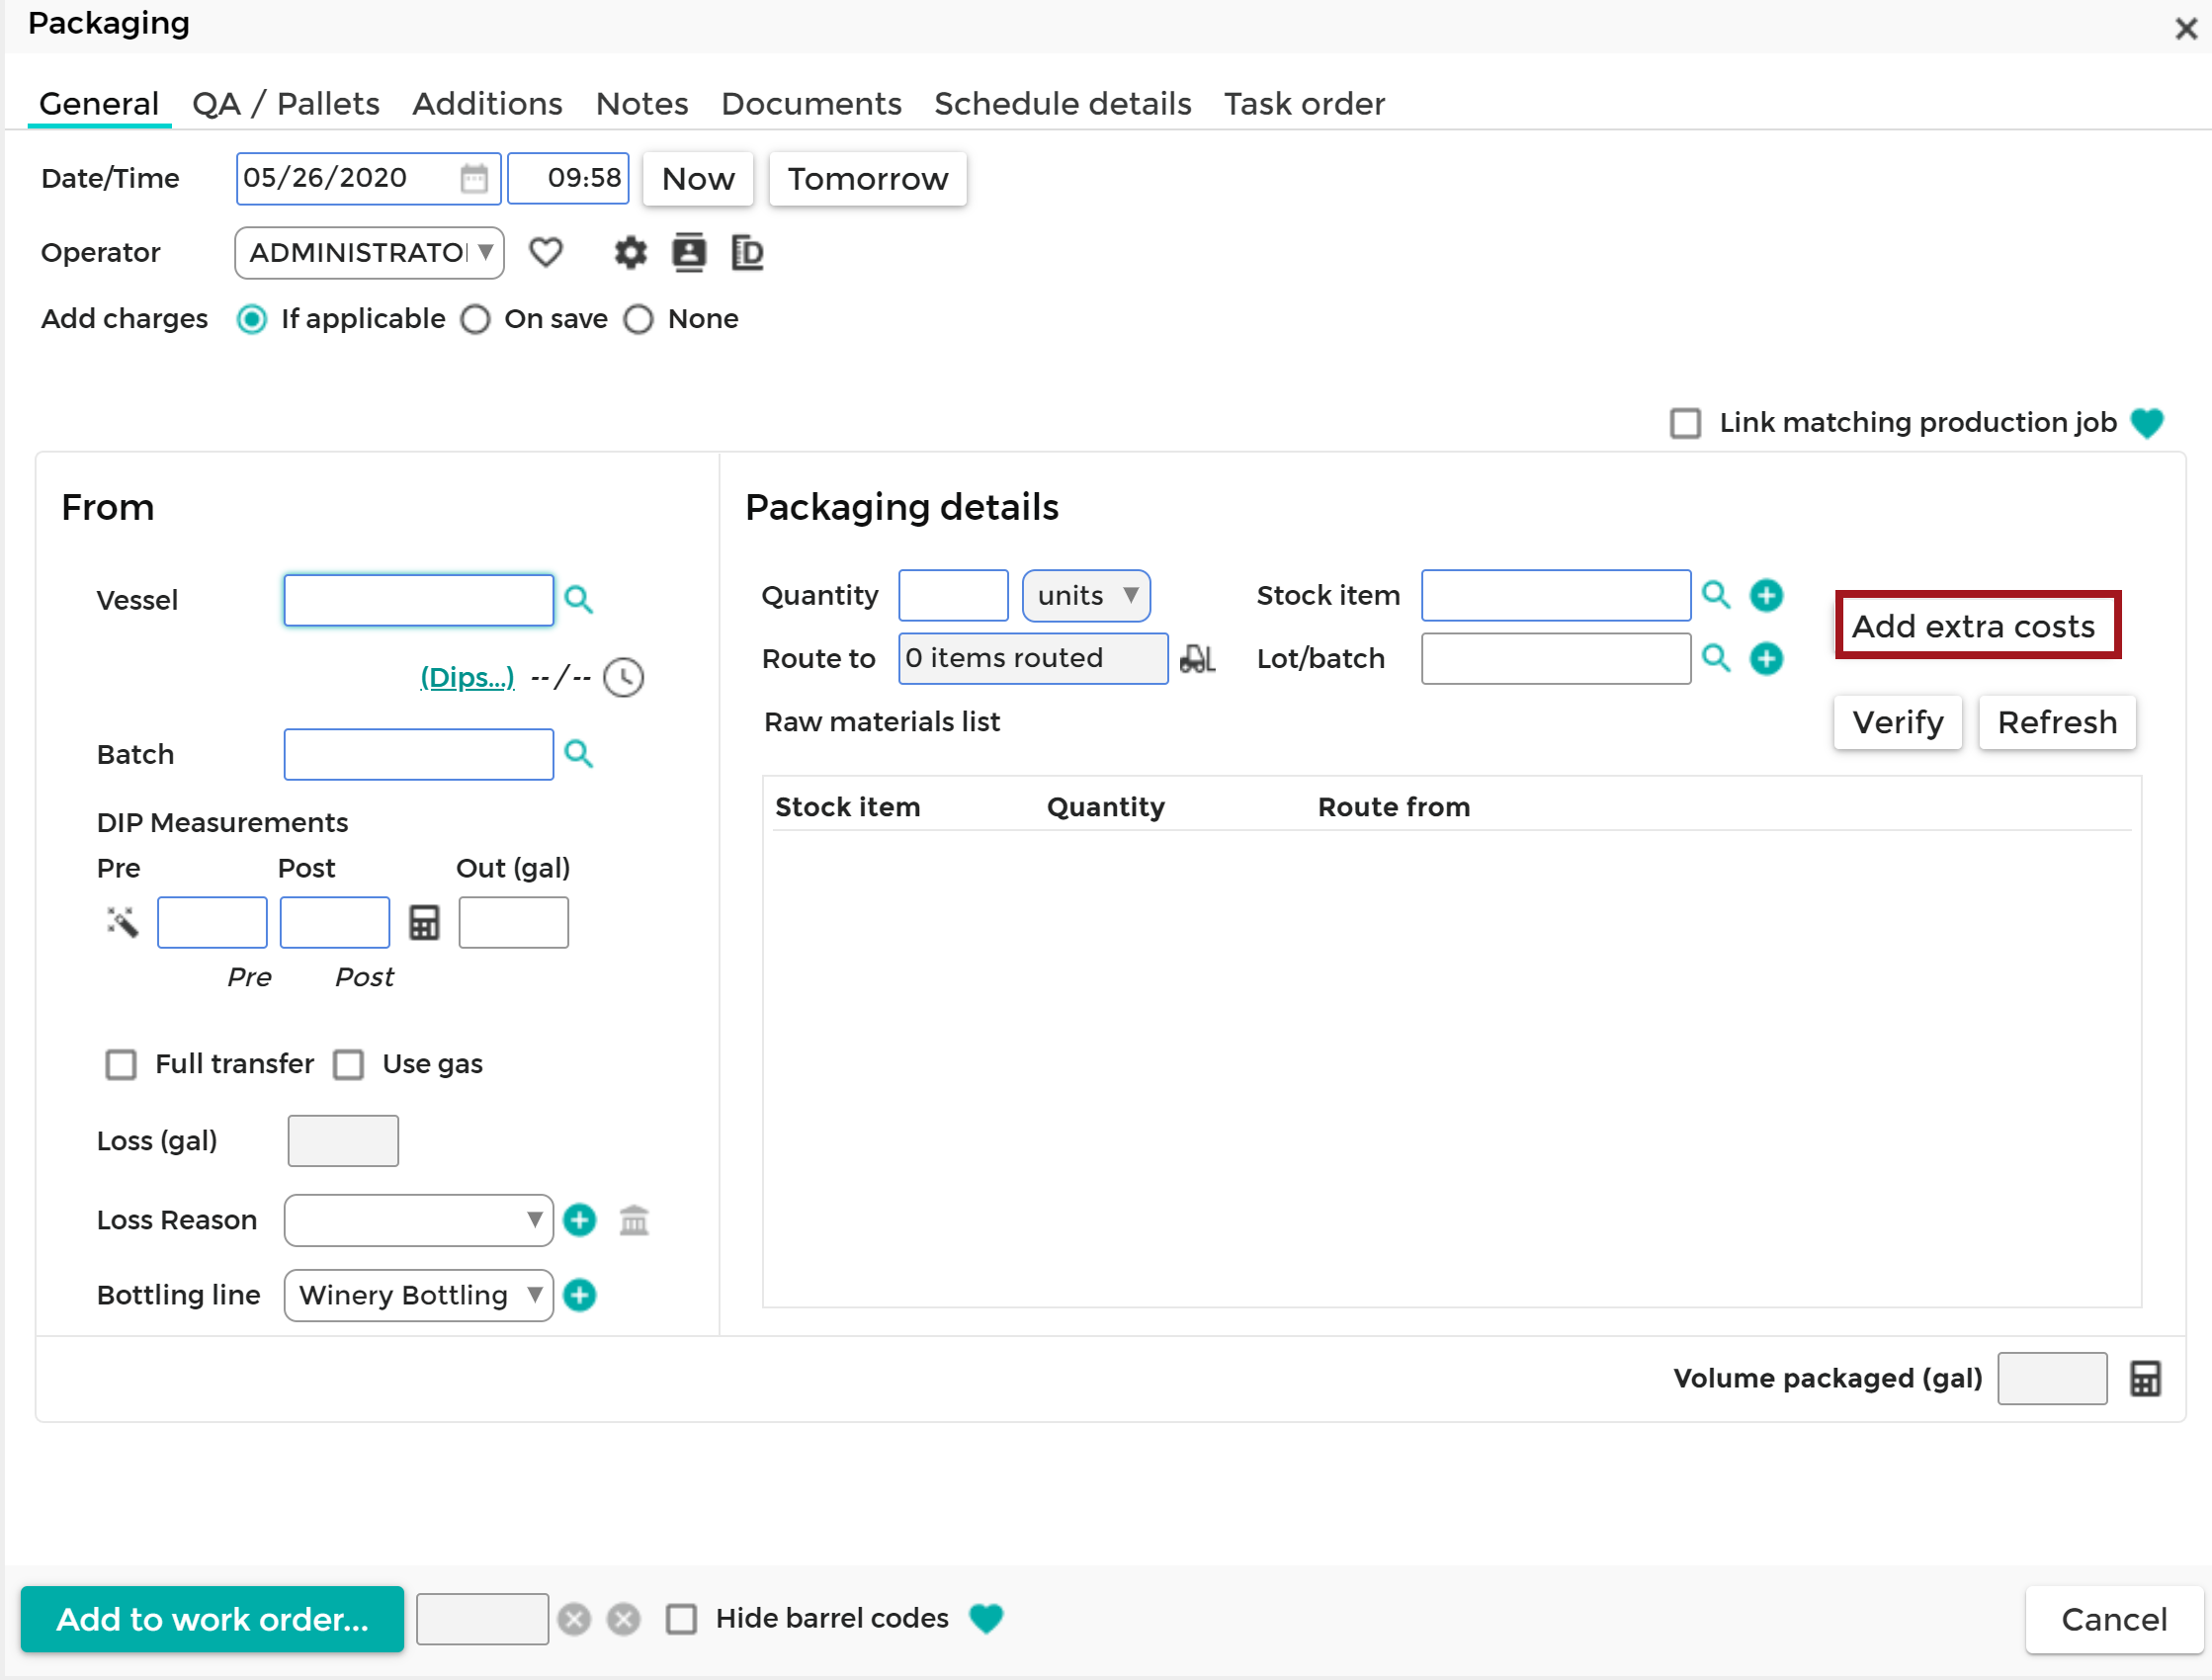Image resolution: width=2212 pixels, height=1680 pixels.
Task: Click the forklift routing icon
Action: 1198,658
